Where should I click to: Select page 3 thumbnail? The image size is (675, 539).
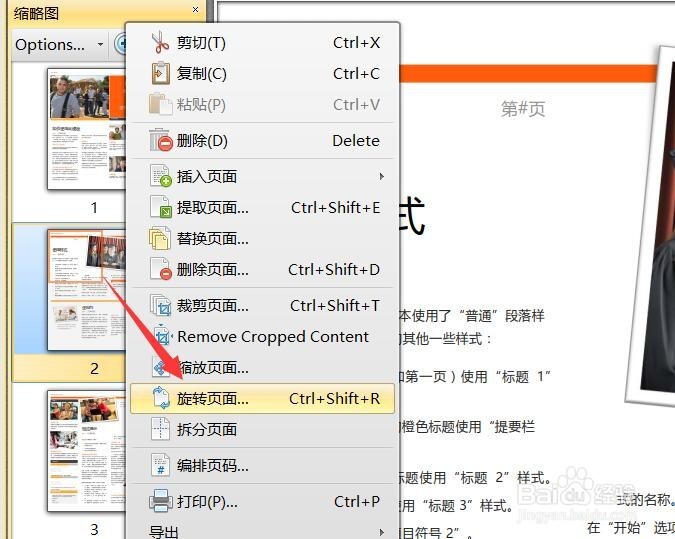click(86, 451)
